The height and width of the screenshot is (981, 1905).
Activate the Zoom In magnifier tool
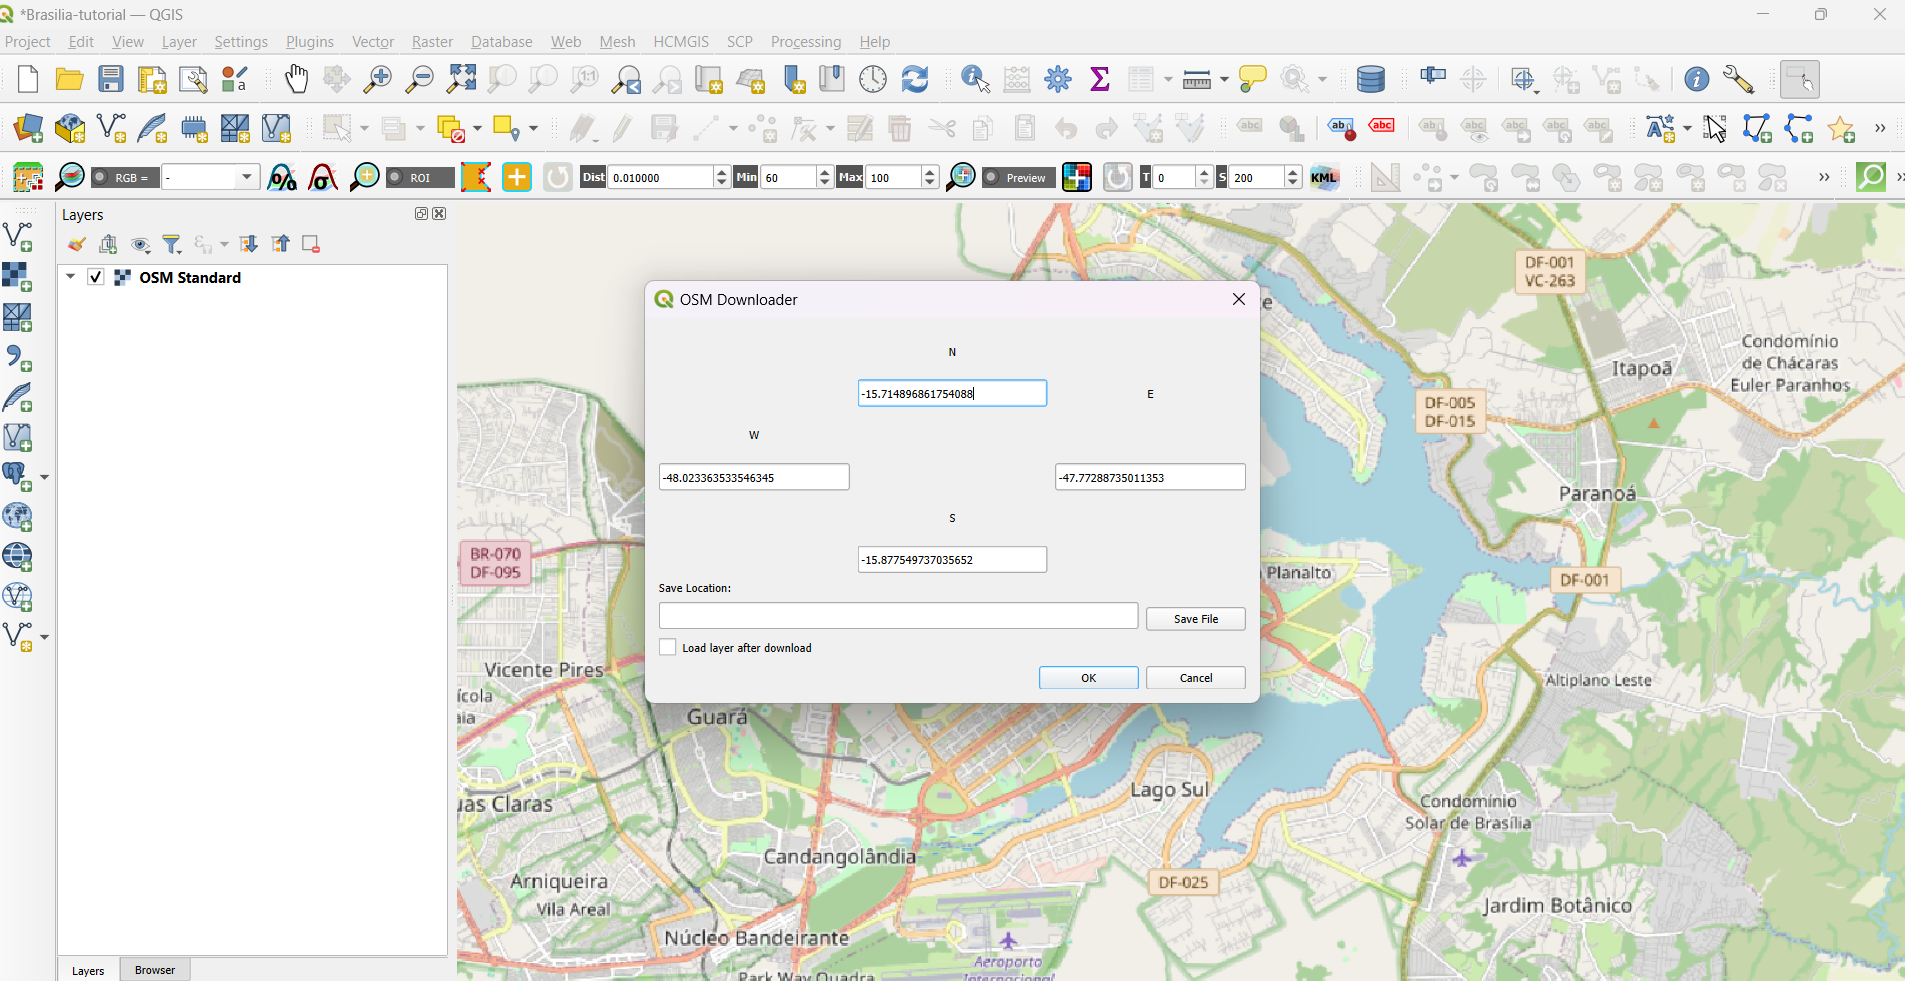378,79
